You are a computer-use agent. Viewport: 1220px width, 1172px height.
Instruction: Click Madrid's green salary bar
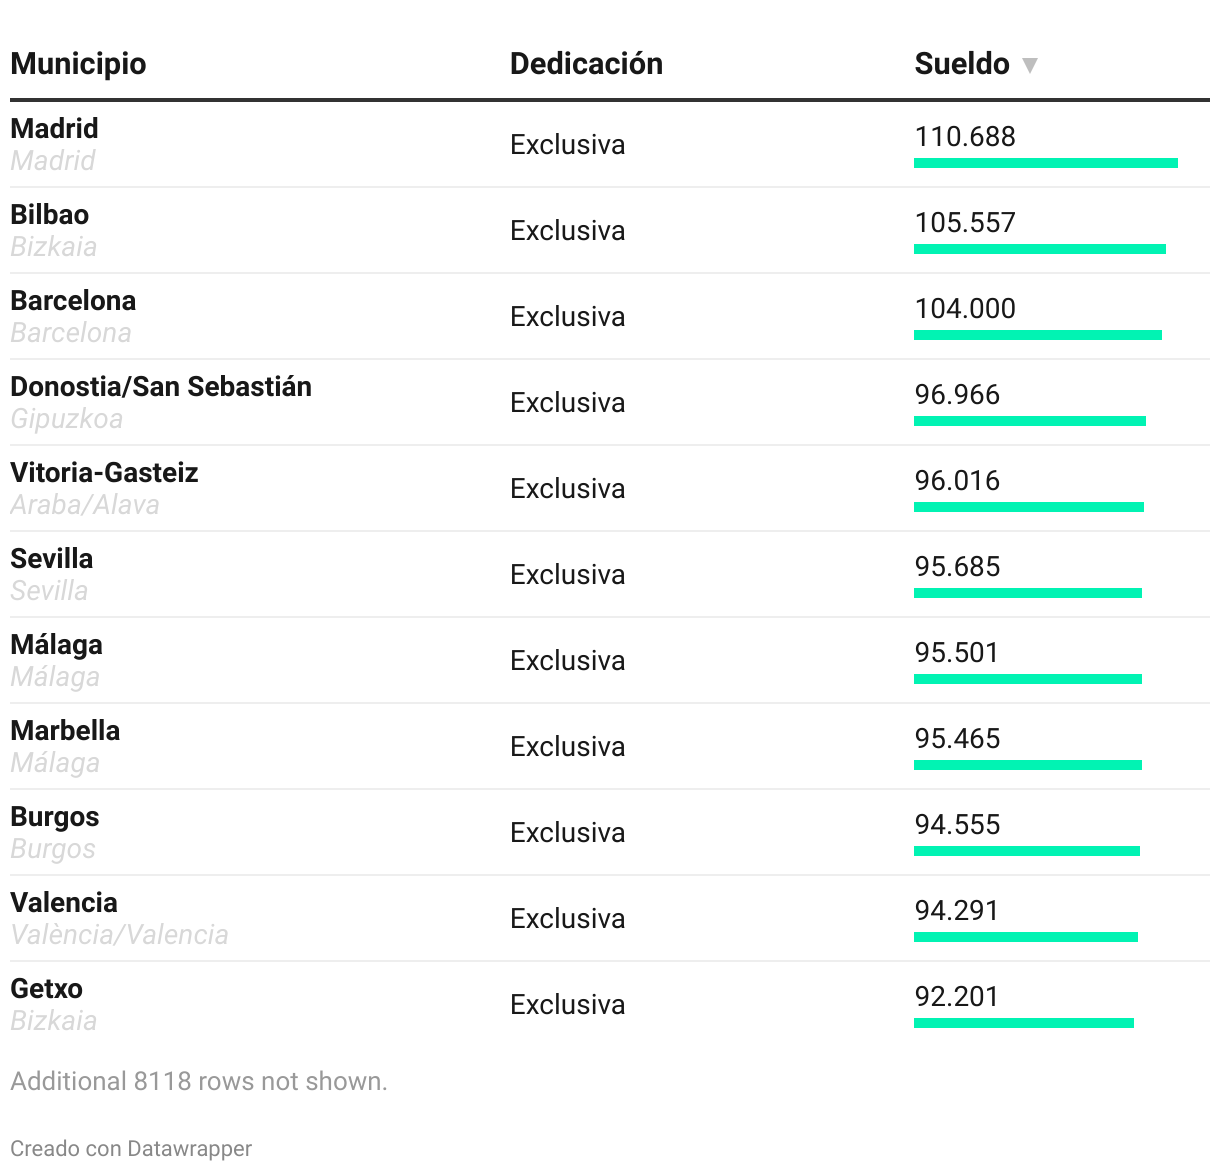pyautogui.click(x=1045, y=163)
